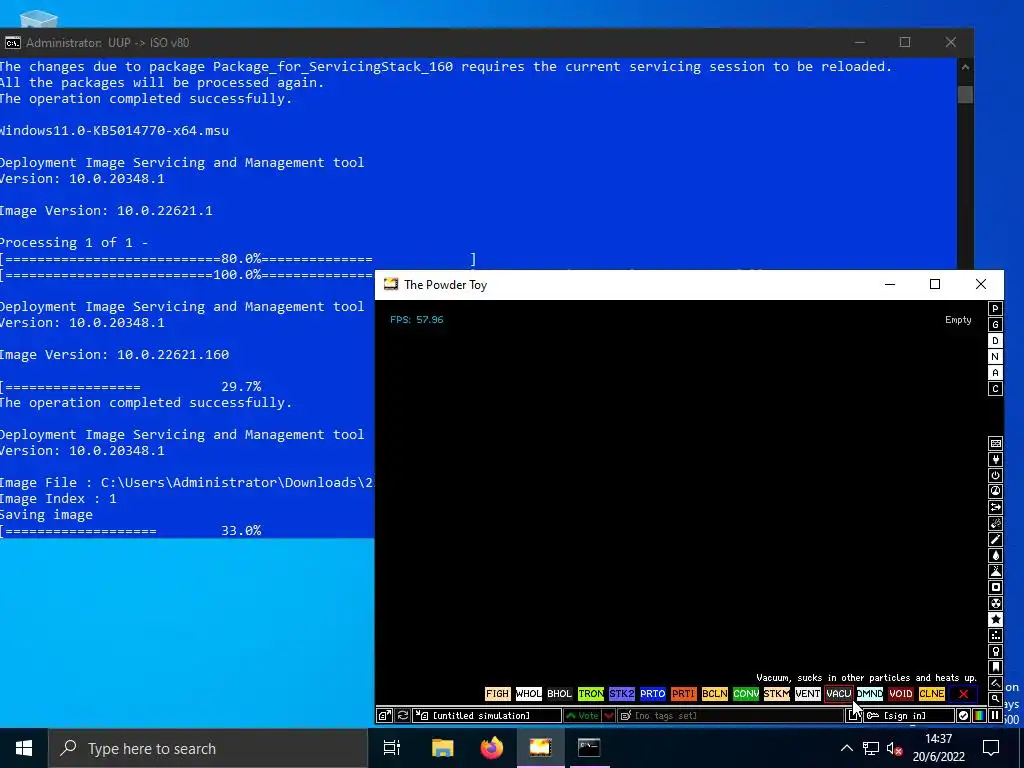Toggle the D view button
Screen dimensions: 1024x768
click(995, 341)
